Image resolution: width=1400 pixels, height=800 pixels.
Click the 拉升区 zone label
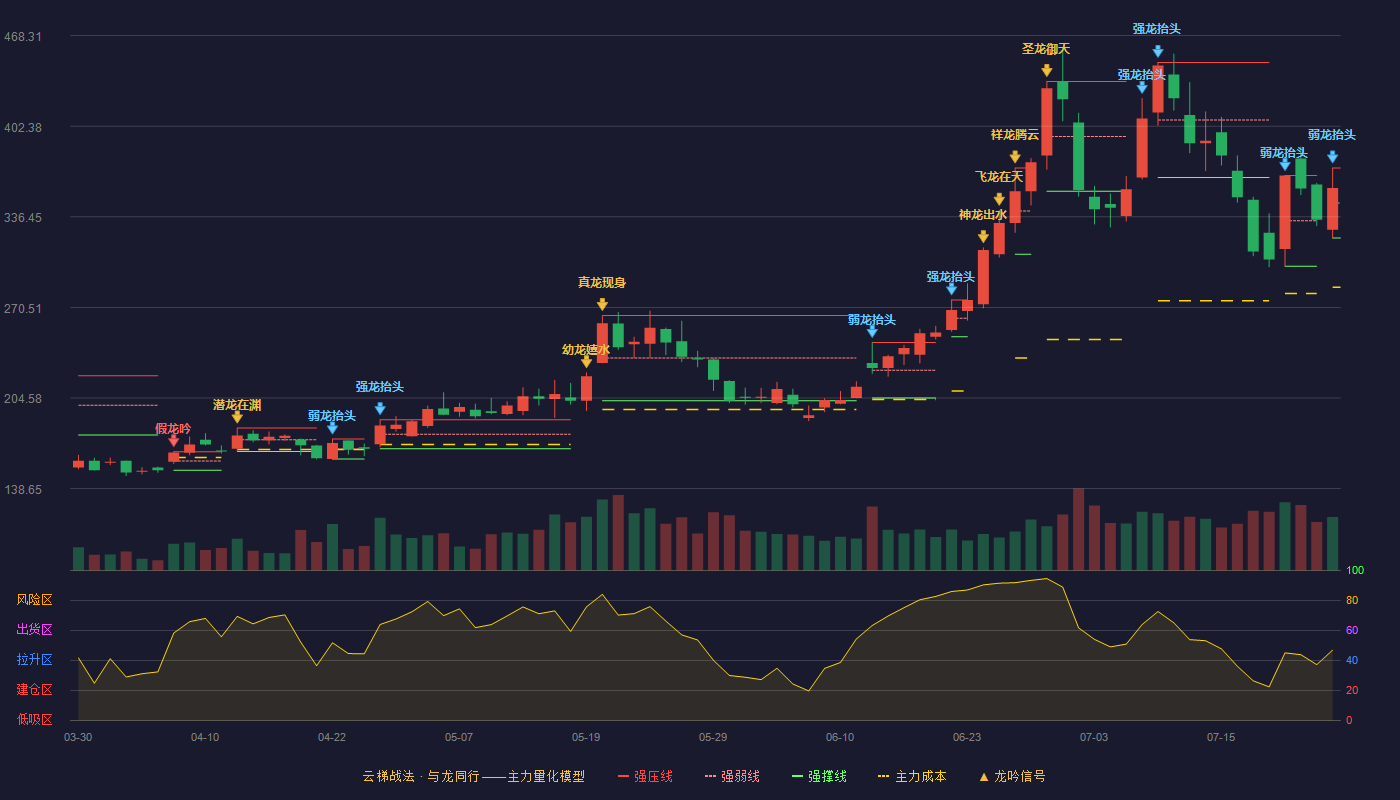(x=34, y=660)
